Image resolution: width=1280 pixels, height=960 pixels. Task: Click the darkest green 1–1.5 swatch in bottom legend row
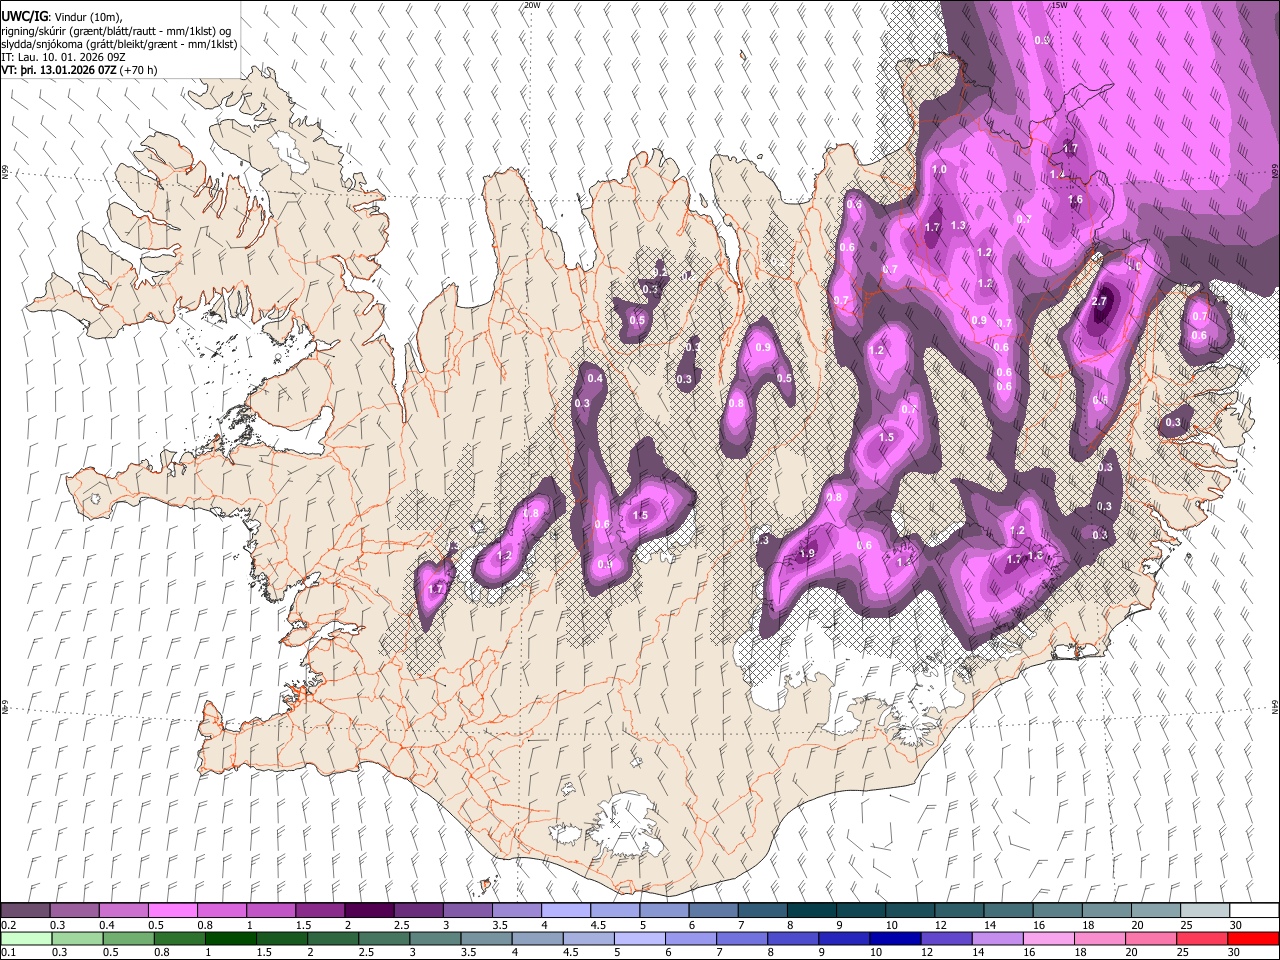[x=231, y=938]
